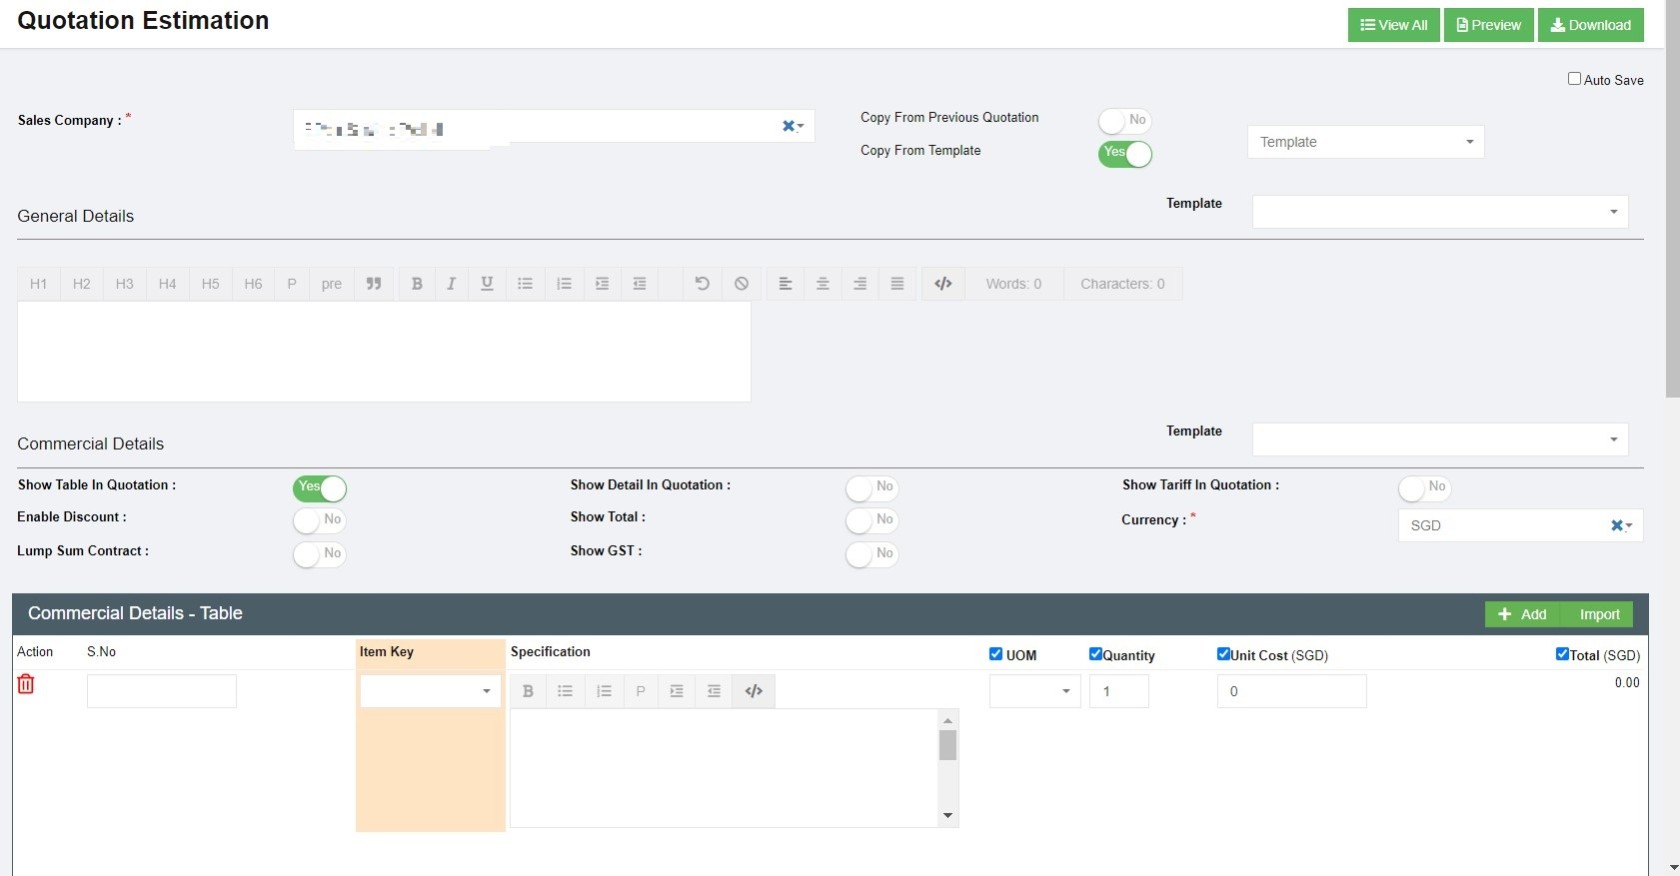Screen dimensions: 1680x876
Task: Select the H1 heading option
Action: coord(39,284)
